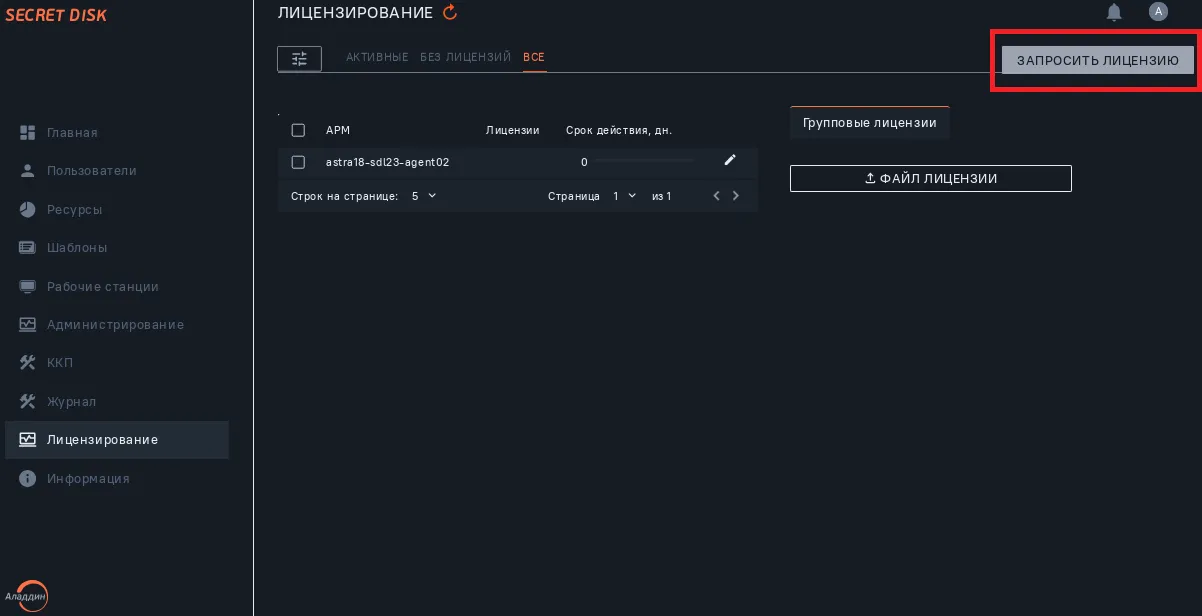This screenshot has height=616, width=1202.
Task: Open the filter settings button
Action: coord(299,59)
